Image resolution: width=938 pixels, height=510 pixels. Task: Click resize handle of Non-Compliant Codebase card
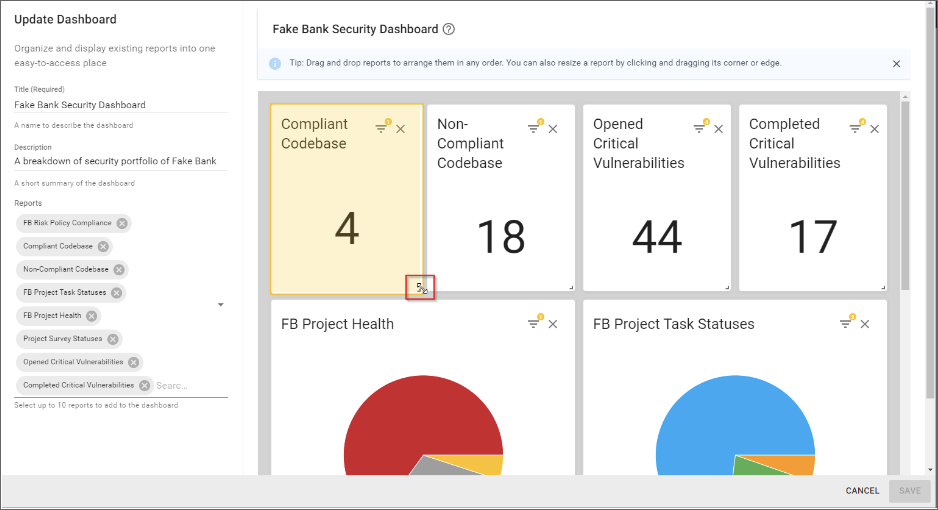click(x=571, y=287)
